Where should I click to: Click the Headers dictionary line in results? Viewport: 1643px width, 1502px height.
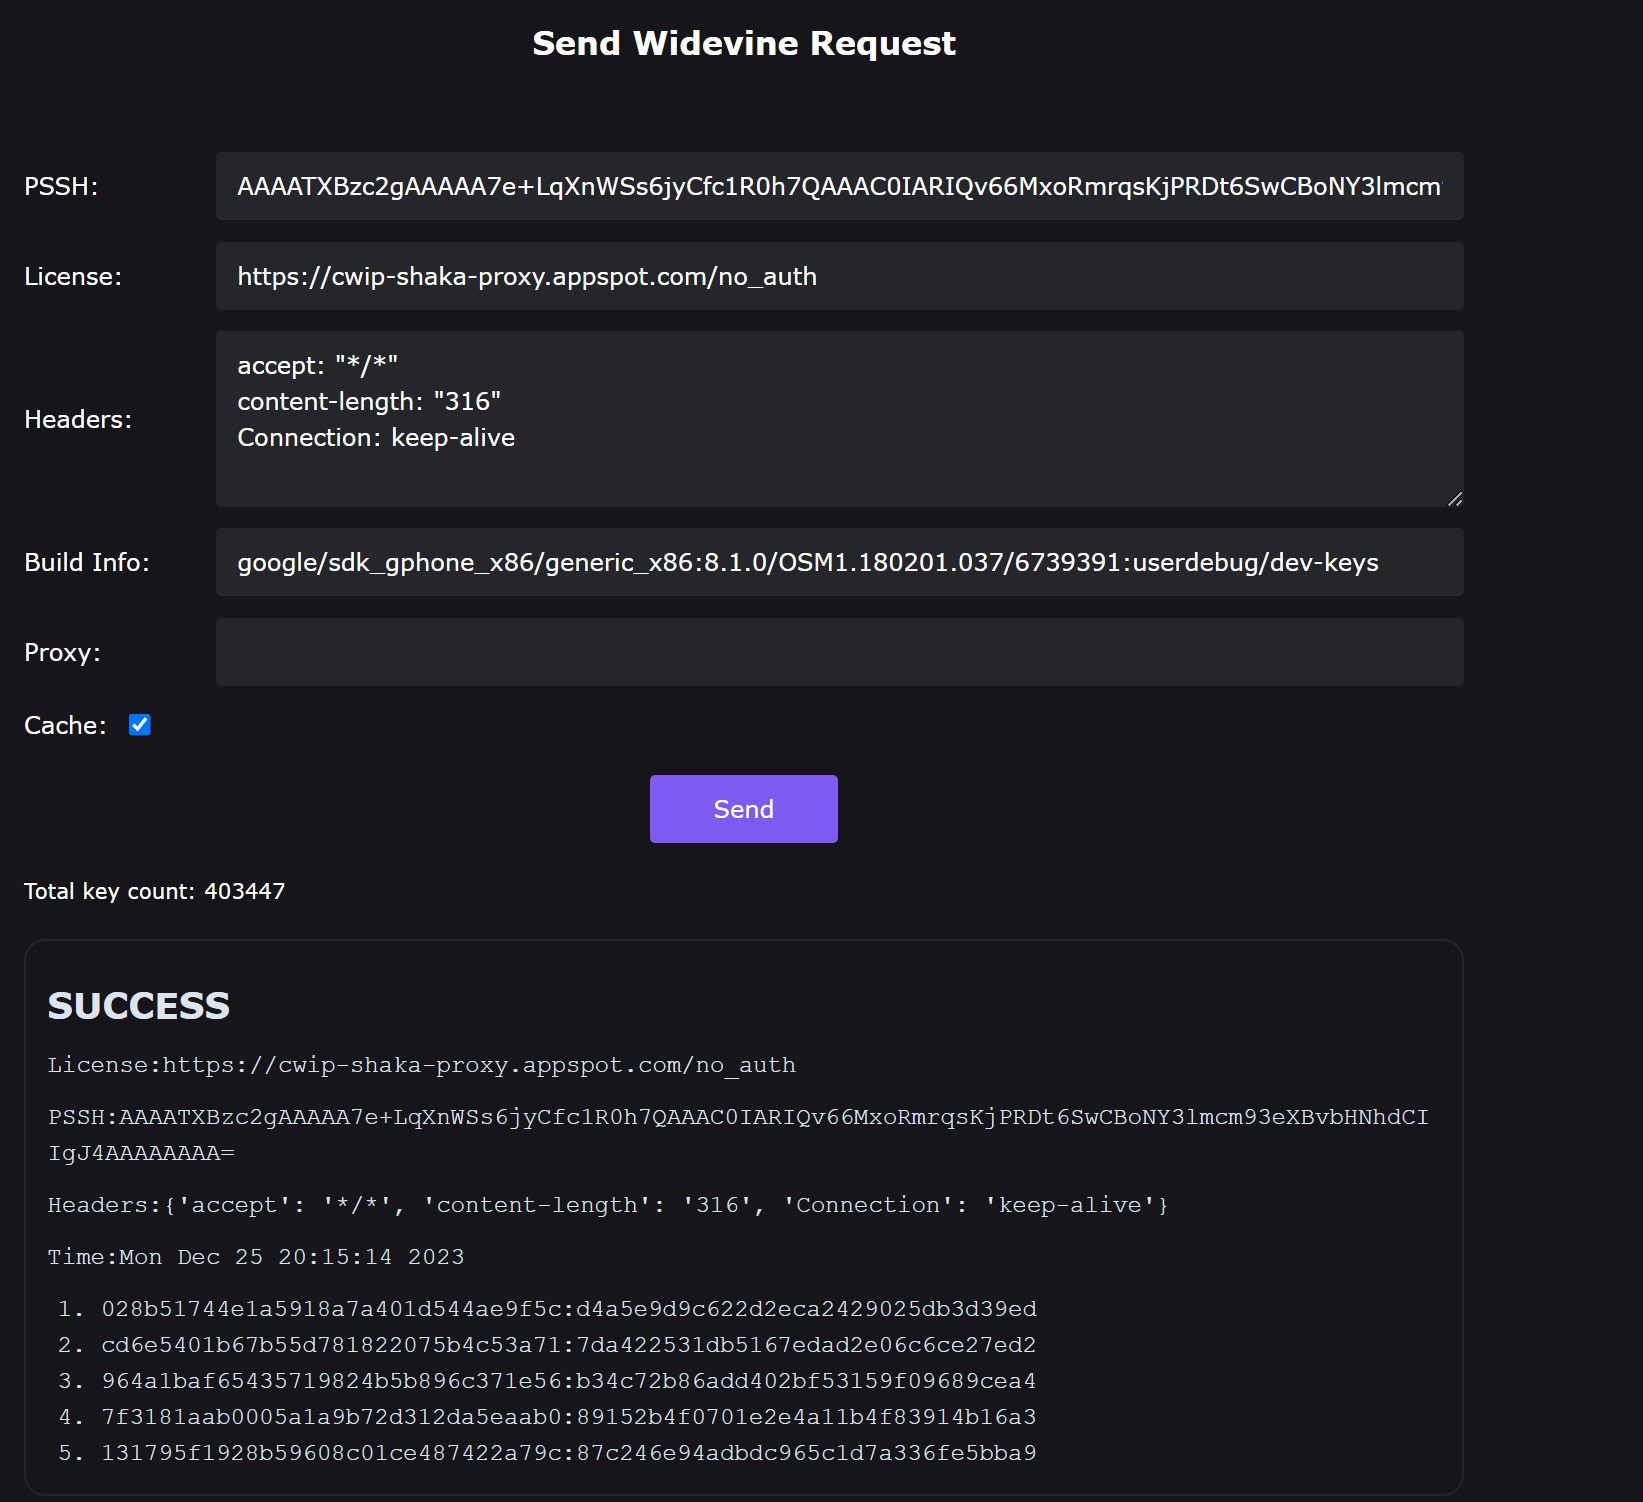pos(607,1205)
